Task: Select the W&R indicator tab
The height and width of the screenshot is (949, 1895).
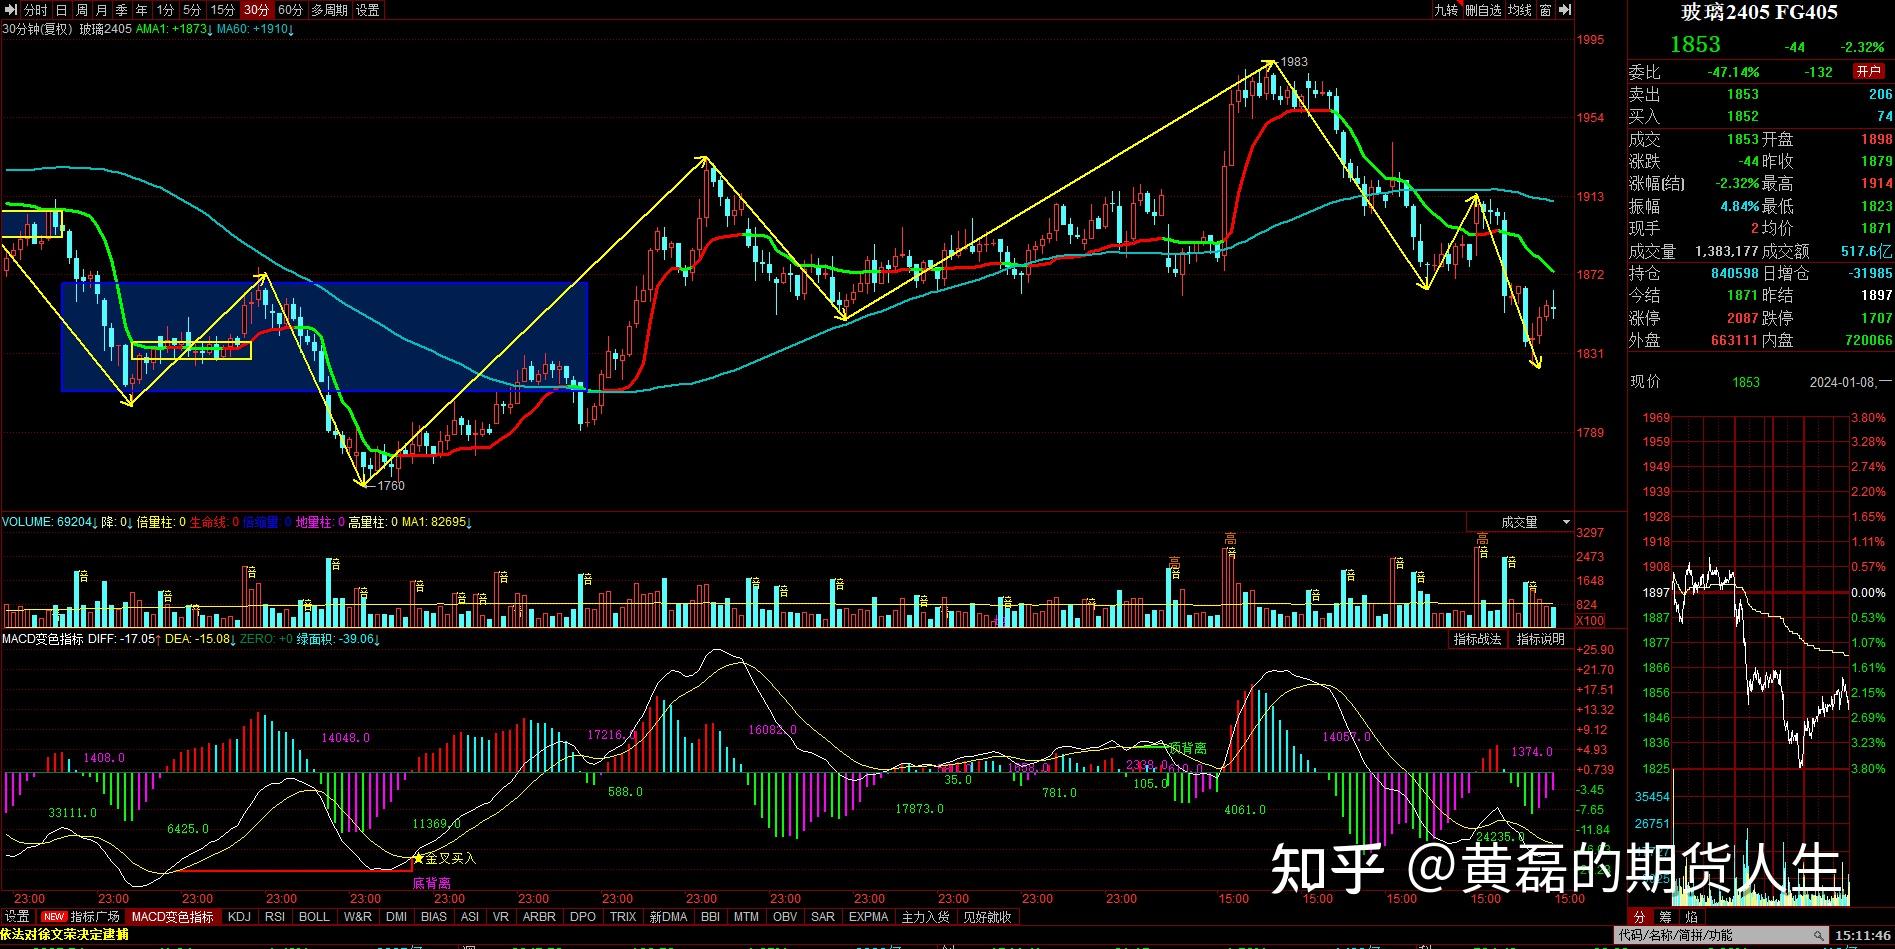Action: click(x=357, y=916)
